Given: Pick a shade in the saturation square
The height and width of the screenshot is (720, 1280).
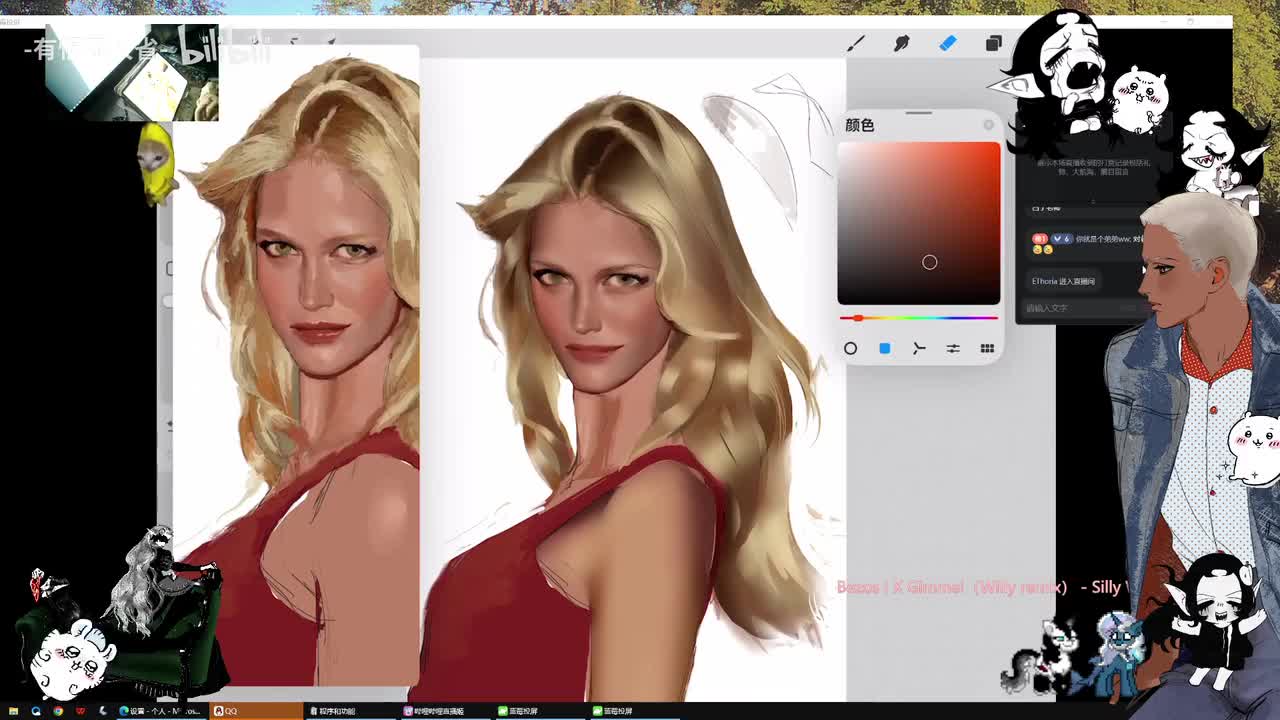Looking at the screenshot, I should 919,222.
